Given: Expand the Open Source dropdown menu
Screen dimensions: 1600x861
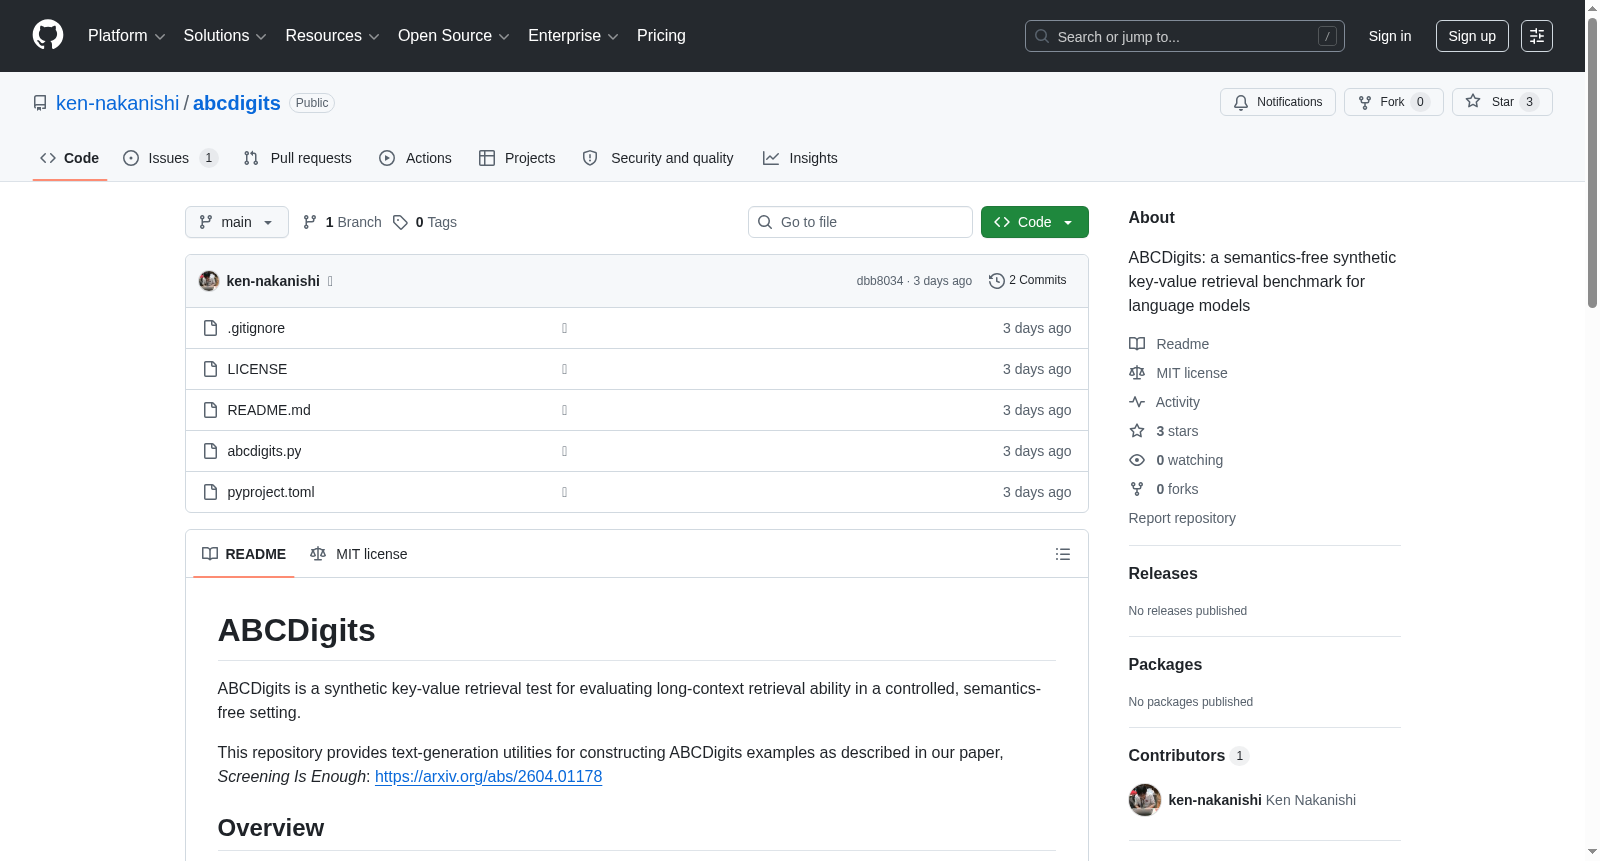Looking at the screenshot, I should 454,36.
